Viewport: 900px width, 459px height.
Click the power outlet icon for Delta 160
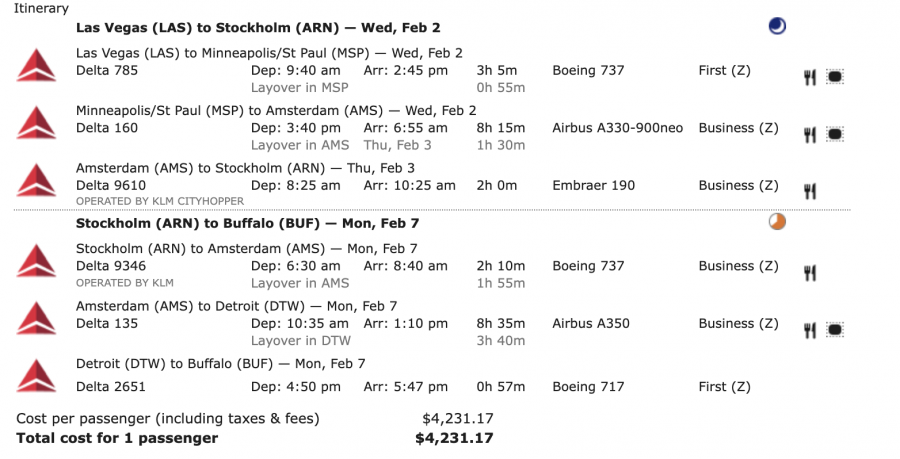click(x=834, y=135)
